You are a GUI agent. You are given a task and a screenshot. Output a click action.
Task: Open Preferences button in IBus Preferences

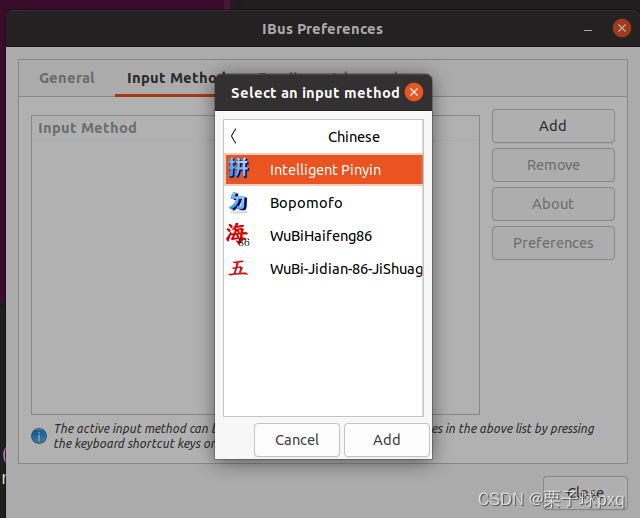pyautogui.click(x=553, y=243)
